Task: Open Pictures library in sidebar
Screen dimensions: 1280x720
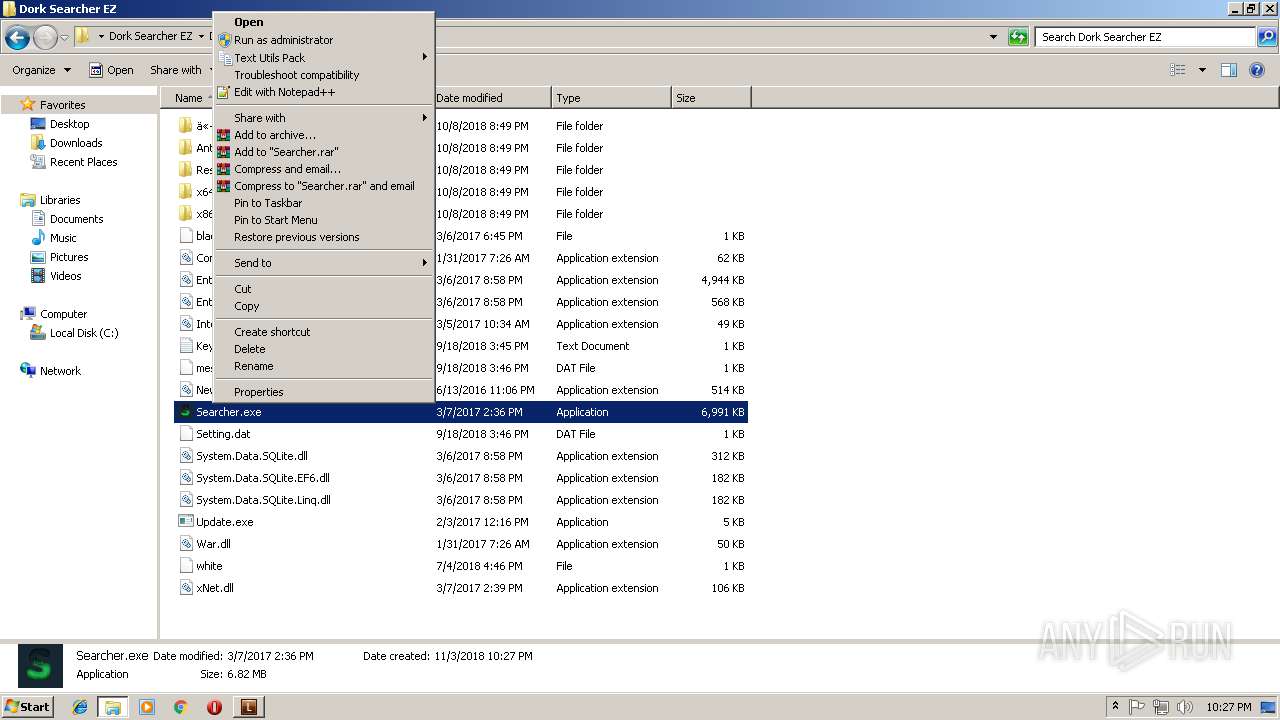Action: click(x=69, y=257)
